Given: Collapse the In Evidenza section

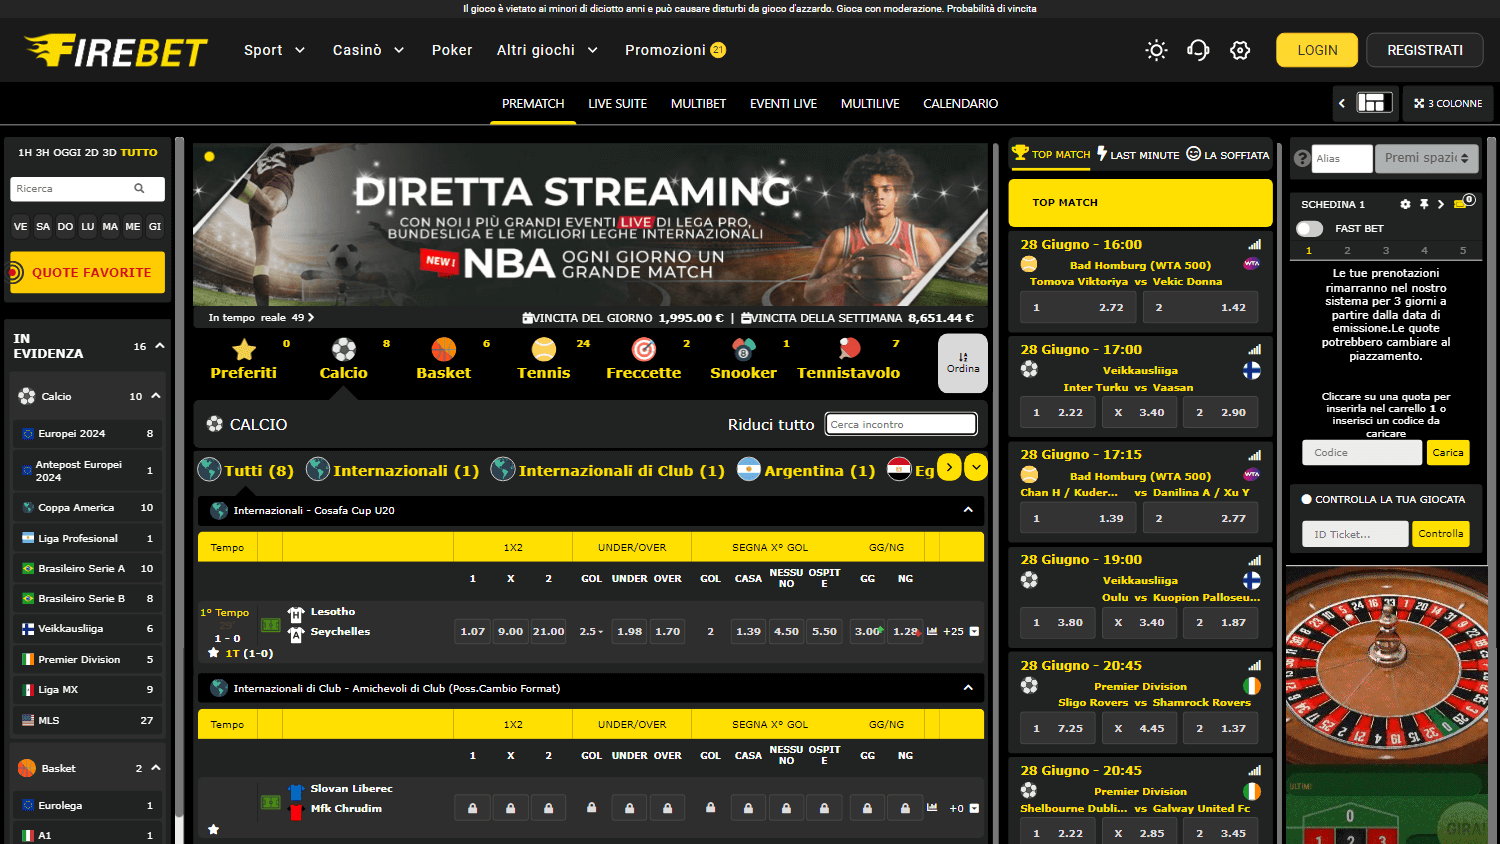Looking at the screenshot, I should click(x=159, y=346).
